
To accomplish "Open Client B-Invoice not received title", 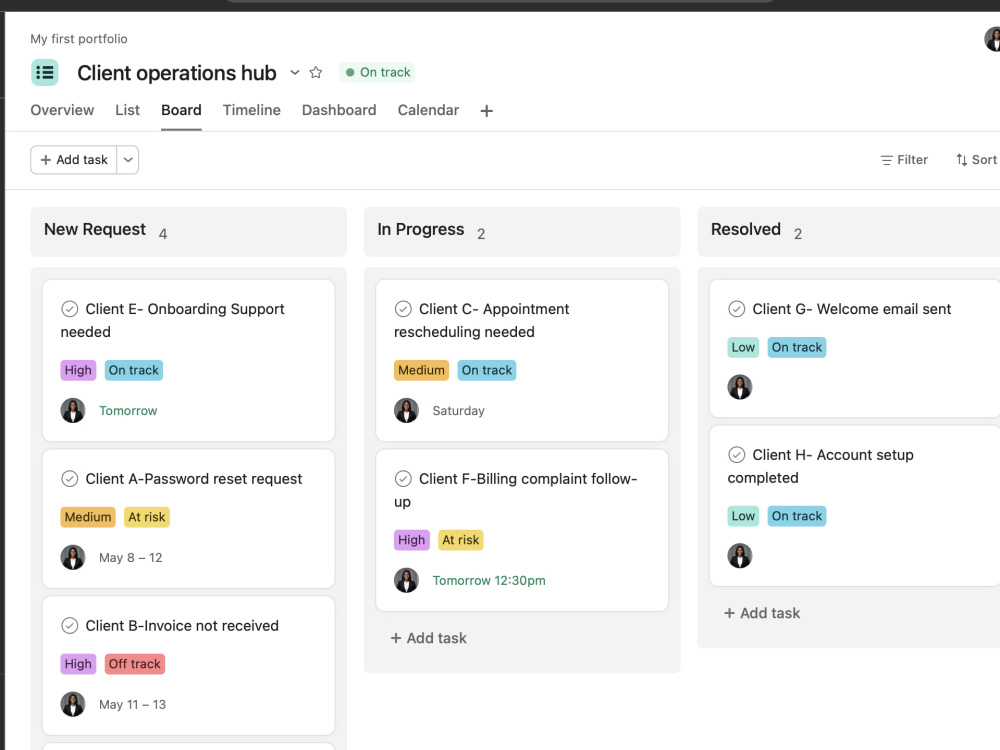I will 182,626.
